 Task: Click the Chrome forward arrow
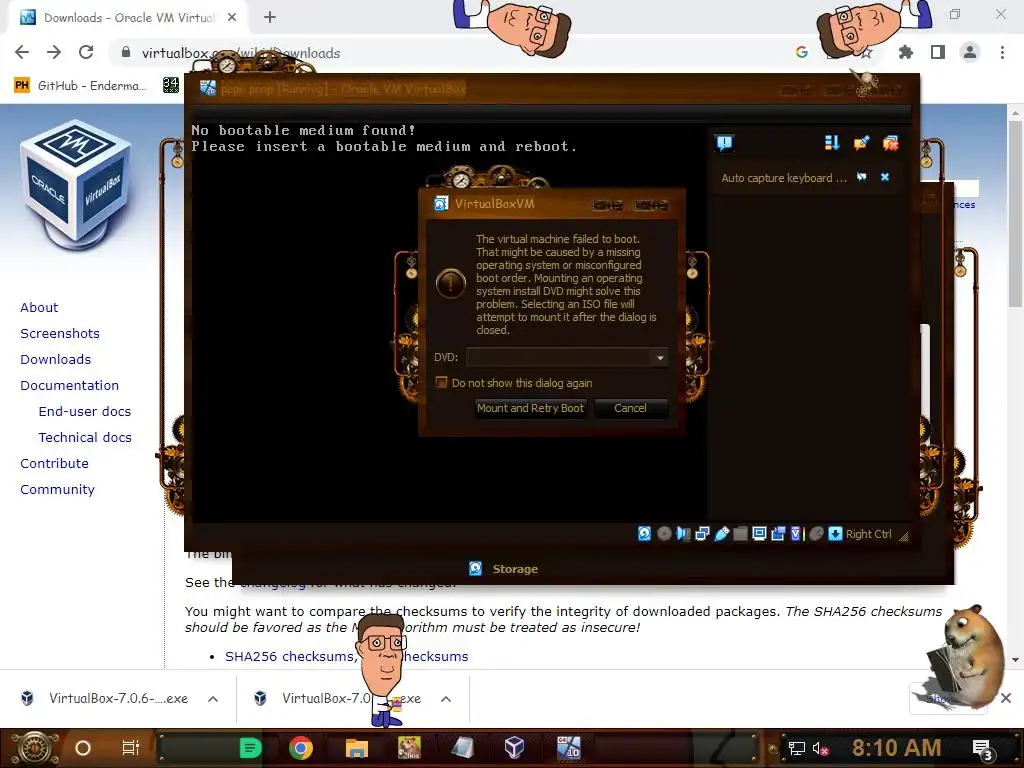(54, 52)
